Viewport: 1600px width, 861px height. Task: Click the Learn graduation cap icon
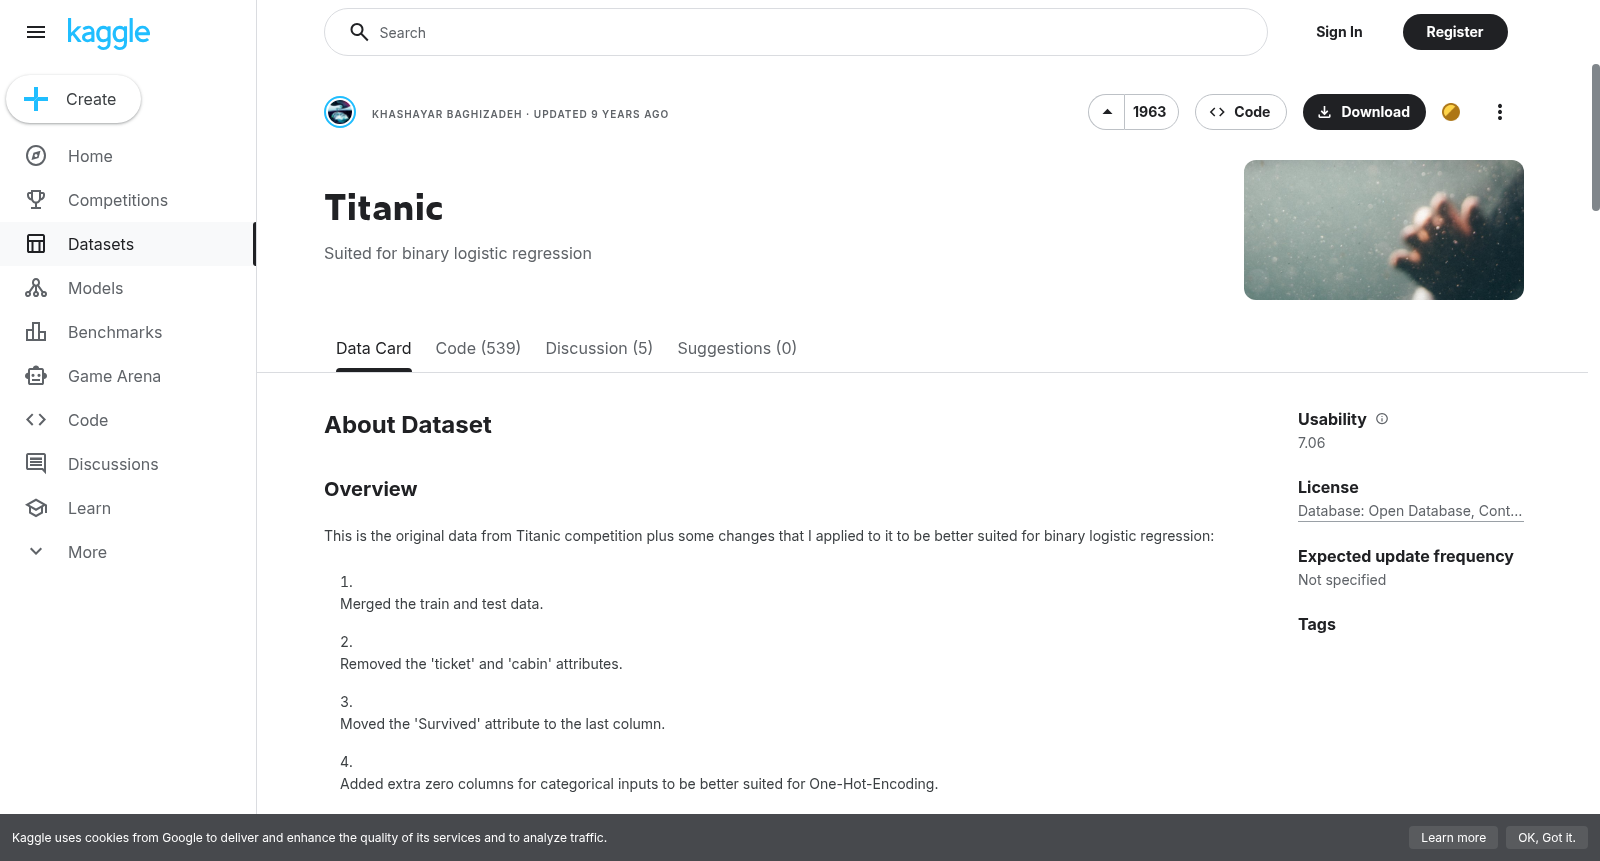point(36,508)
